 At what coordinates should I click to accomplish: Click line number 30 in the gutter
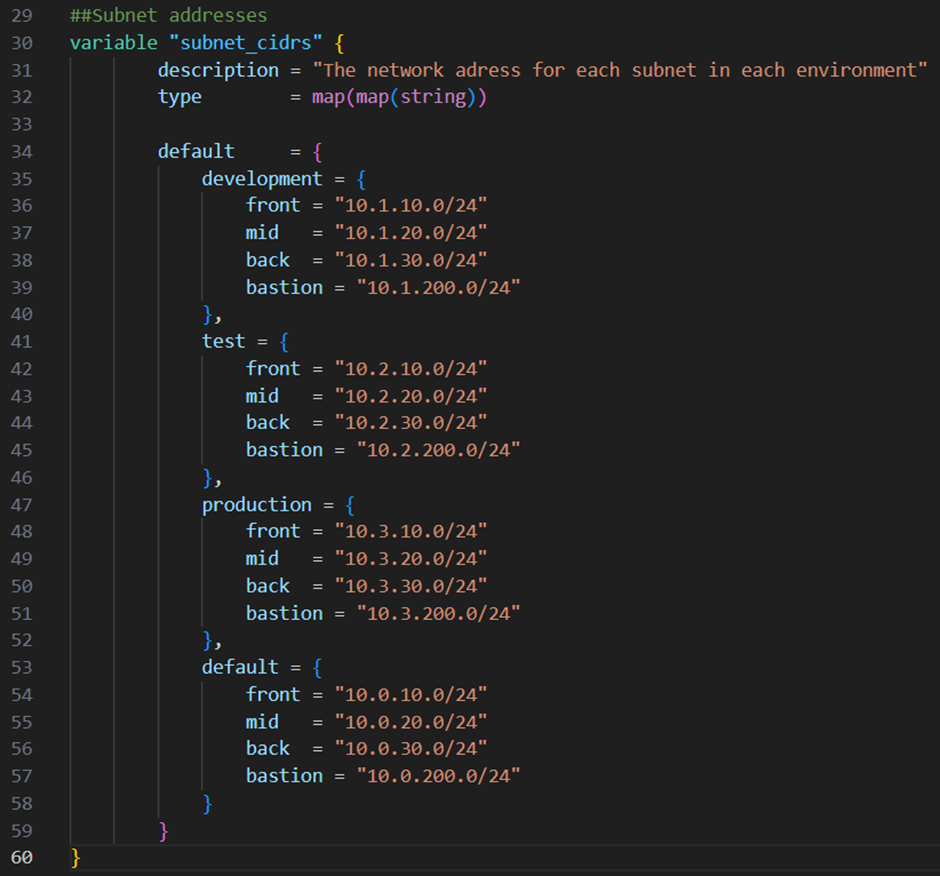click(x=22, y=43)
